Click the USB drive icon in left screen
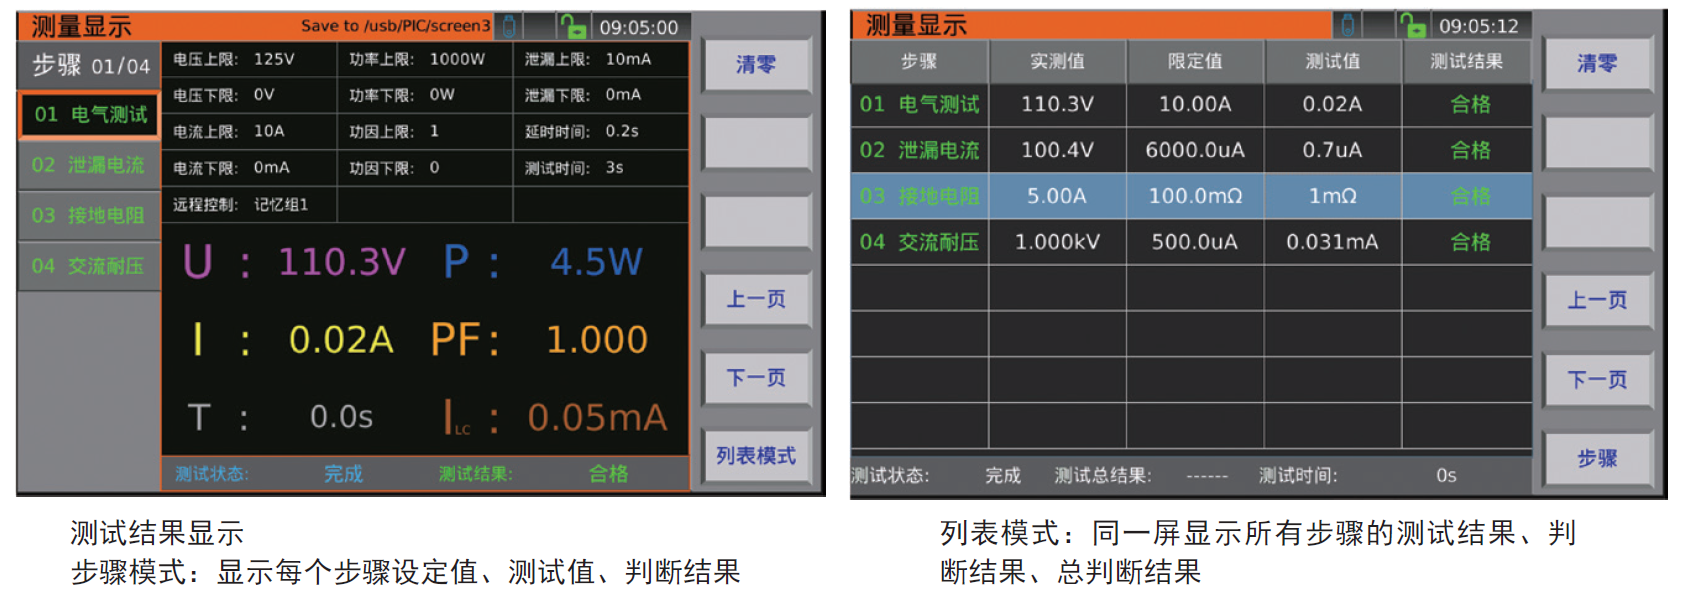 (x=509, y=26)
